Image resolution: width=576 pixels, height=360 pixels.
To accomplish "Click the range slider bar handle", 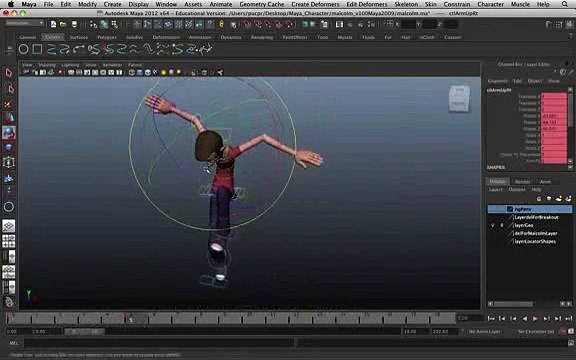I will (x=84, y=331).
